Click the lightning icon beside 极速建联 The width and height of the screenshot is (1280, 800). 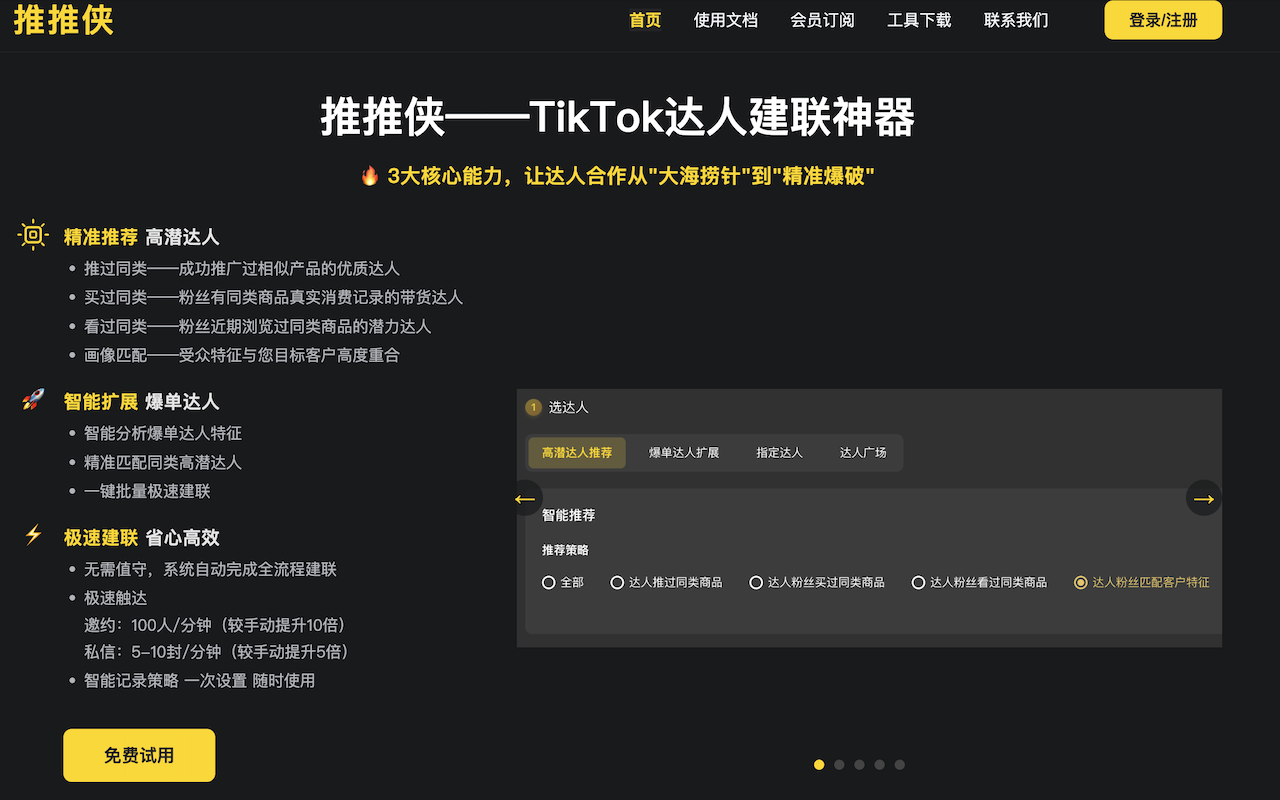click(x=33, y=535)
